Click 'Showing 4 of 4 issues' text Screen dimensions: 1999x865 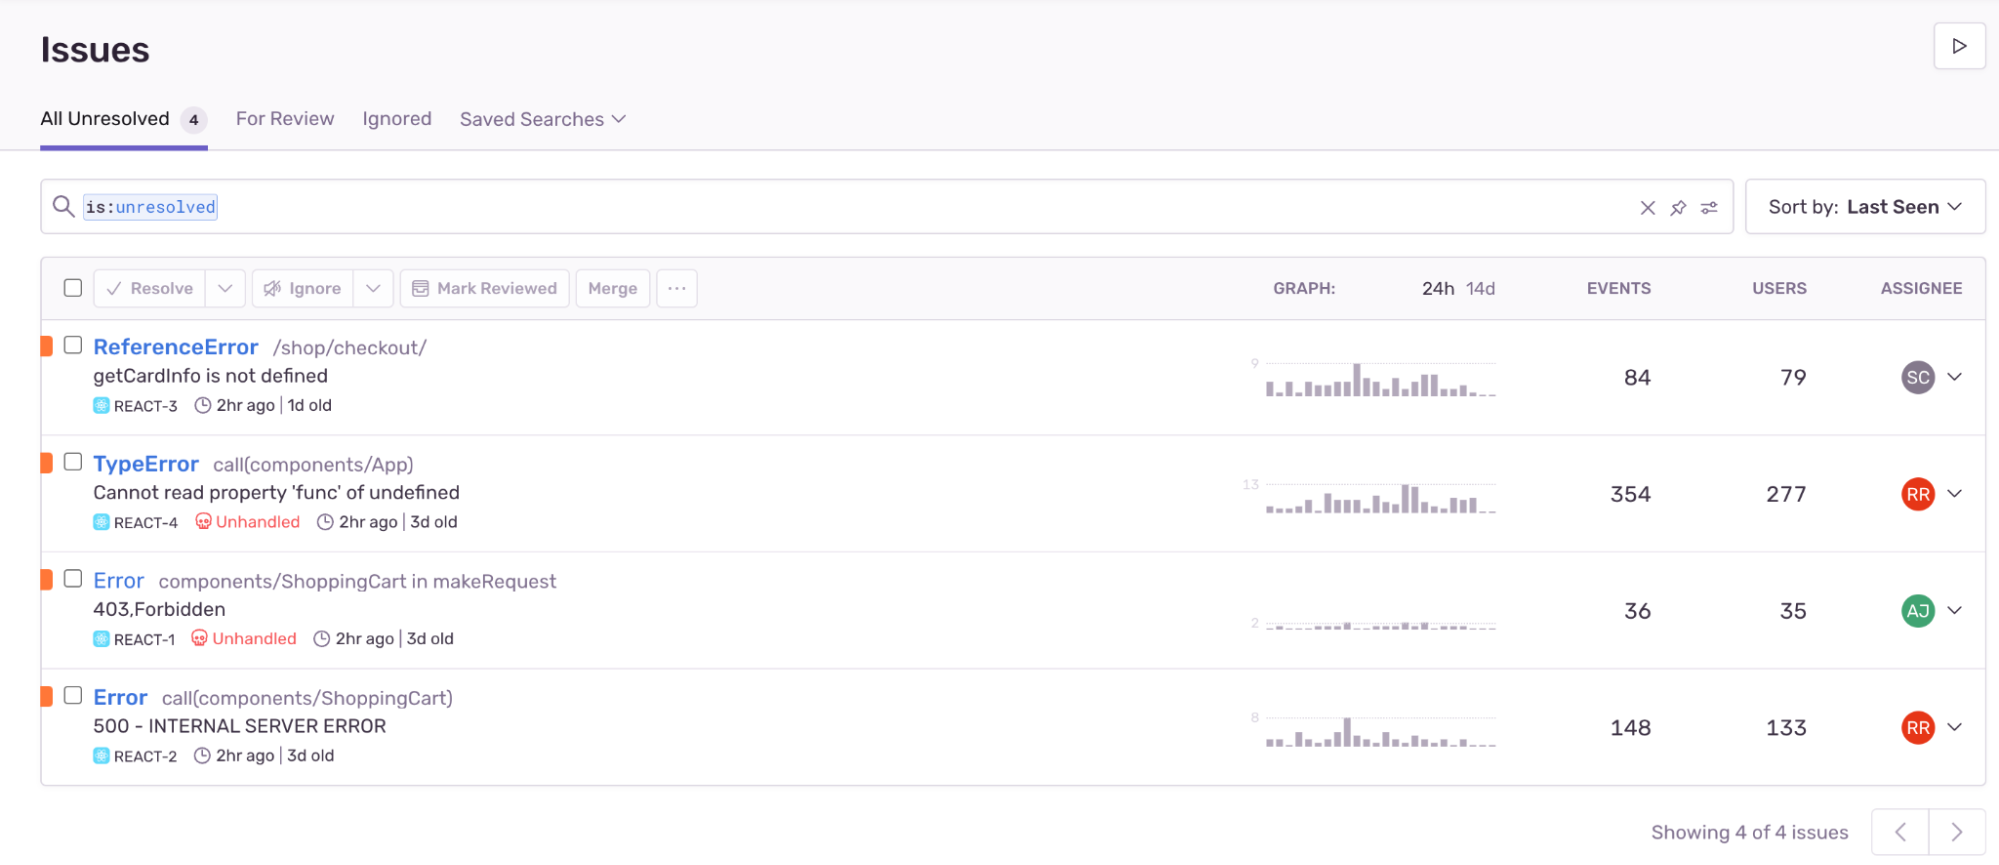point(1749,832)
